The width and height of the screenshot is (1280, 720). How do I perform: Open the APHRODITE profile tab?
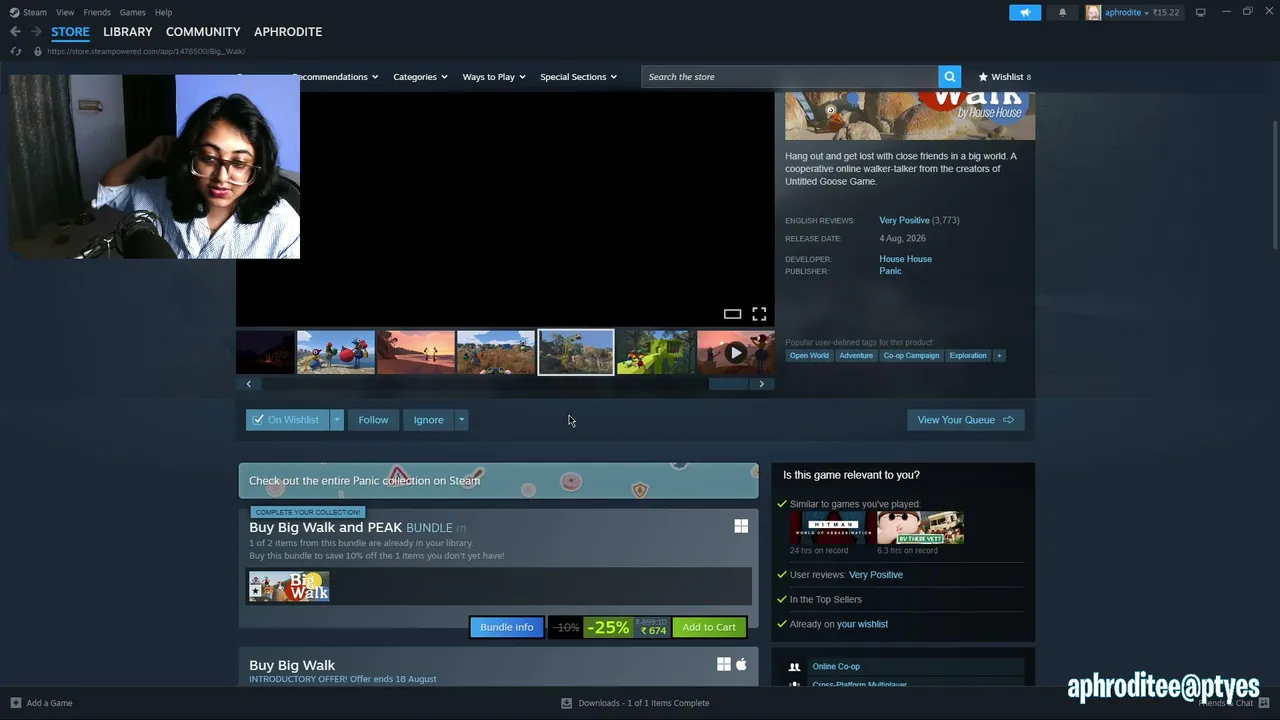(x=288, y=32)
